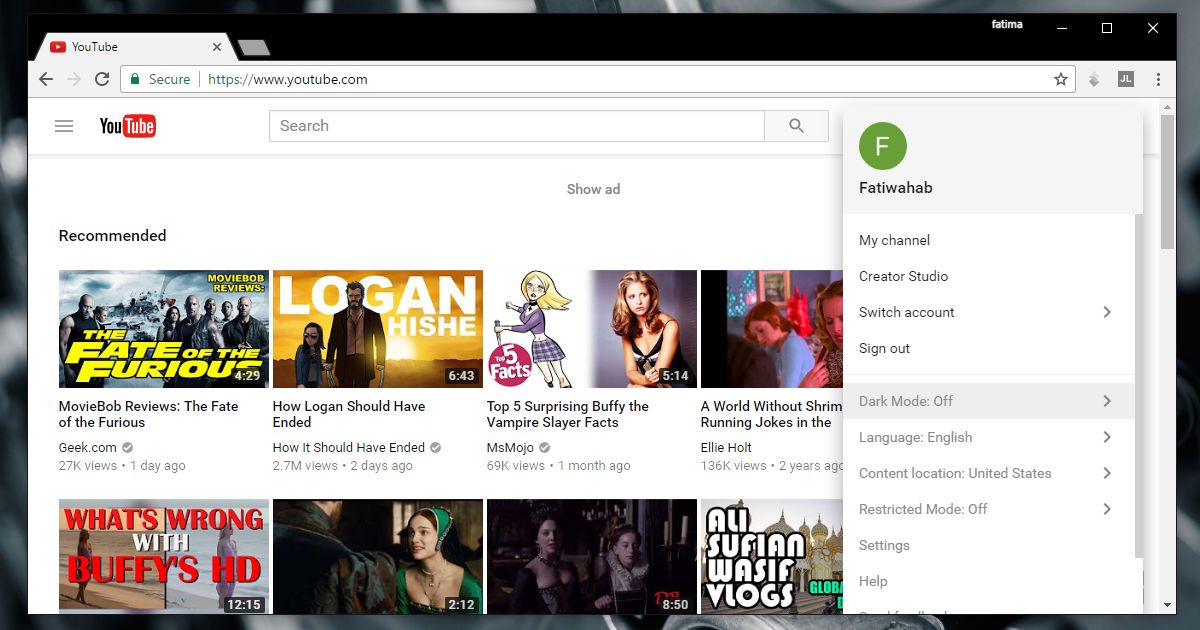1200x630 pixels.
Task: Click the green F account avatar
Action: click(x=882, y=146)
